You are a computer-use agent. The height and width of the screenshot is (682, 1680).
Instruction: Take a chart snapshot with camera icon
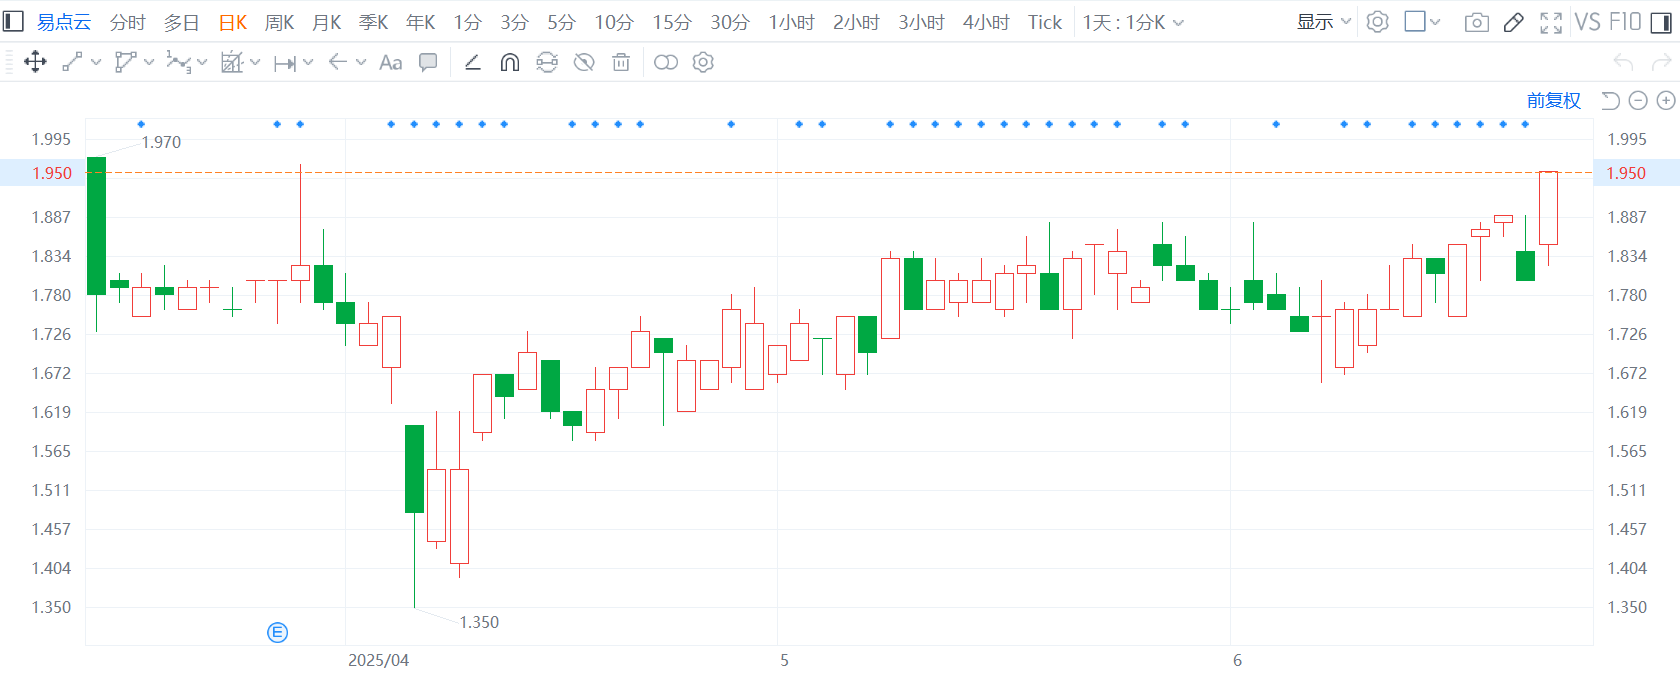point(1477,22)
